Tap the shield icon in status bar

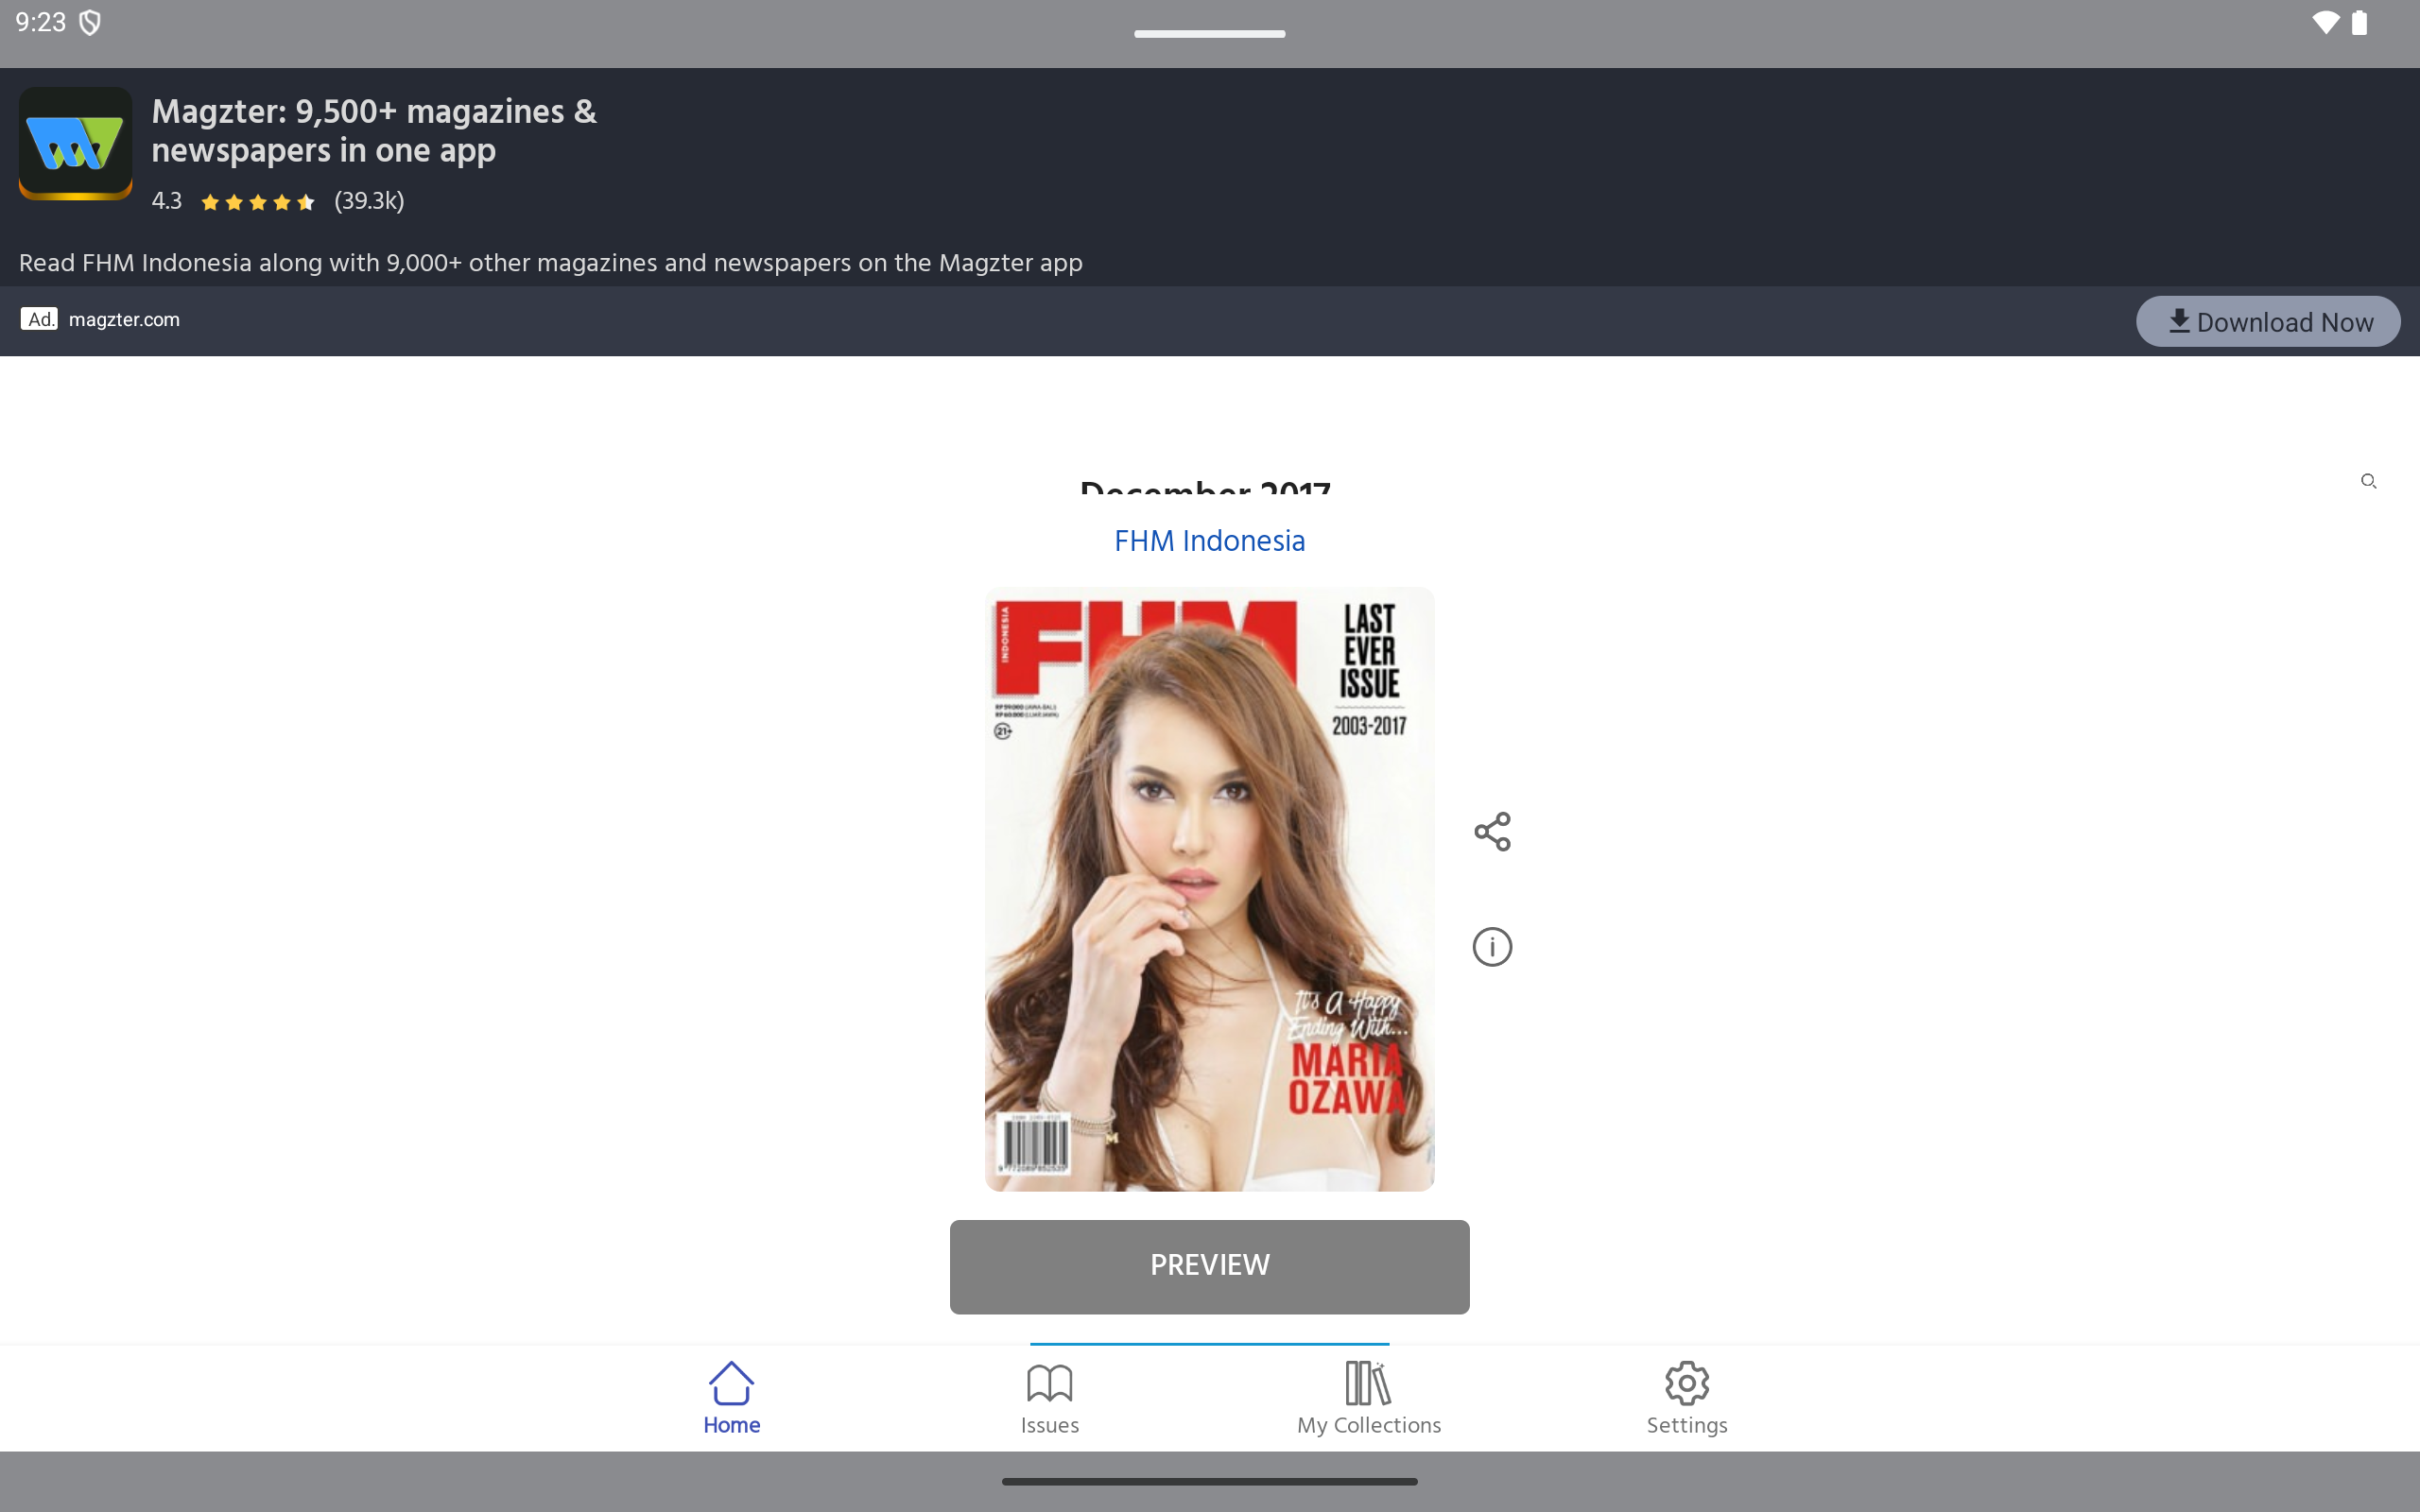tap(90, 23)
